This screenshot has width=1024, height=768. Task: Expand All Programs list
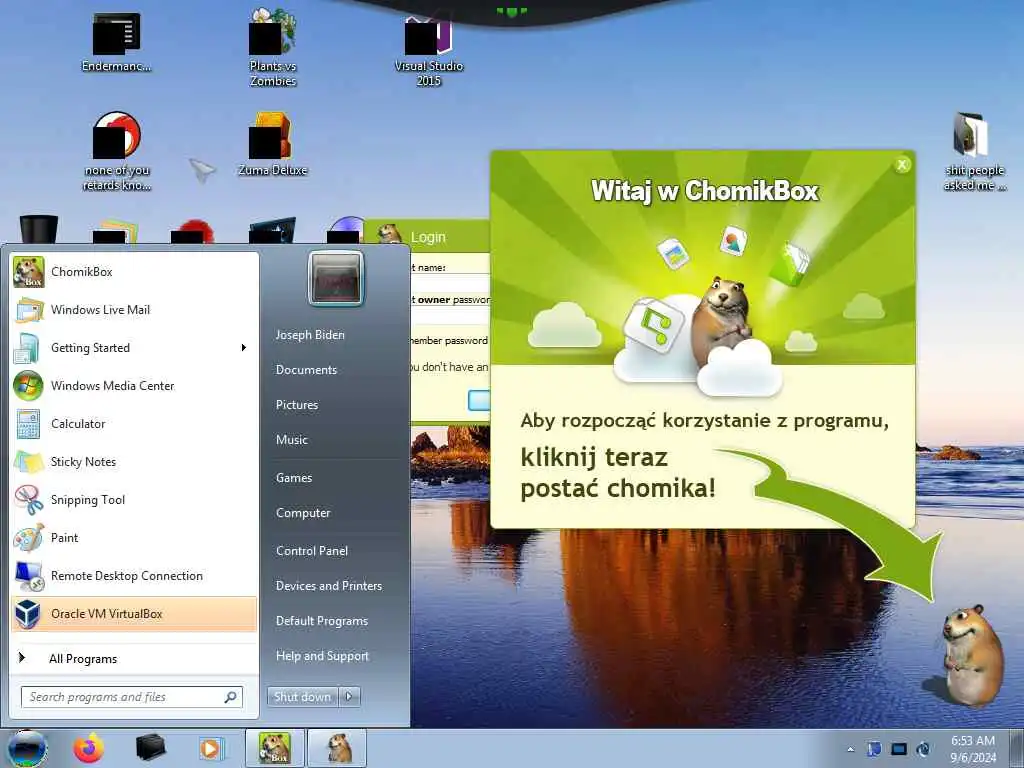pyautogui.click(x=135, y=658)
